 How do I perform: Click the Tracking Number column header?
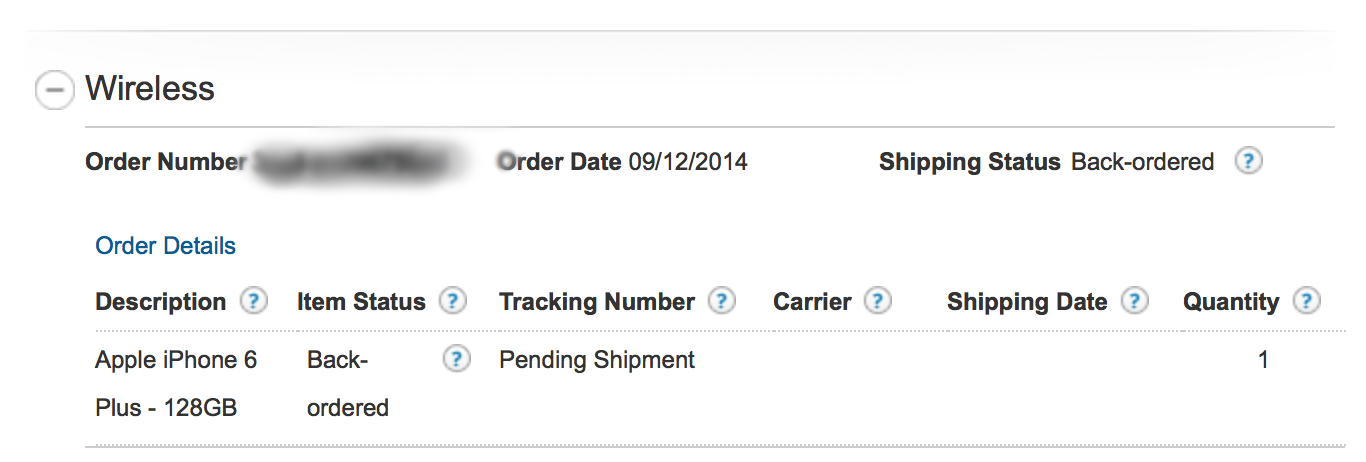(x=597, y=302)
